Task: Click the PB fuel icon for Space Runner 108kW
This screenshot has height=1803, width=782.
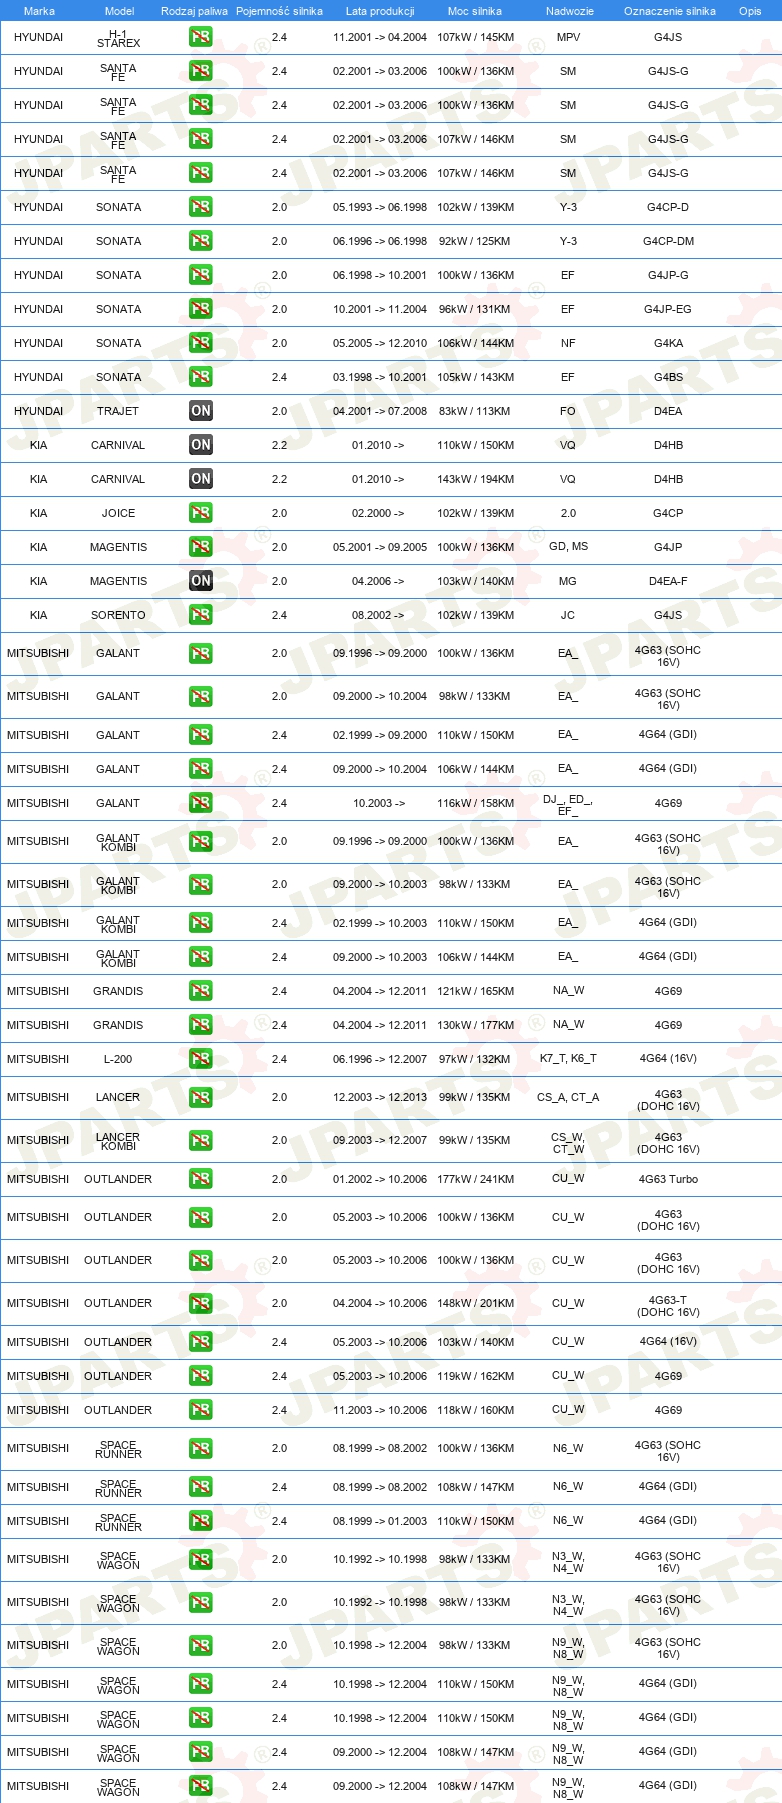Action: coord(200,1487)
